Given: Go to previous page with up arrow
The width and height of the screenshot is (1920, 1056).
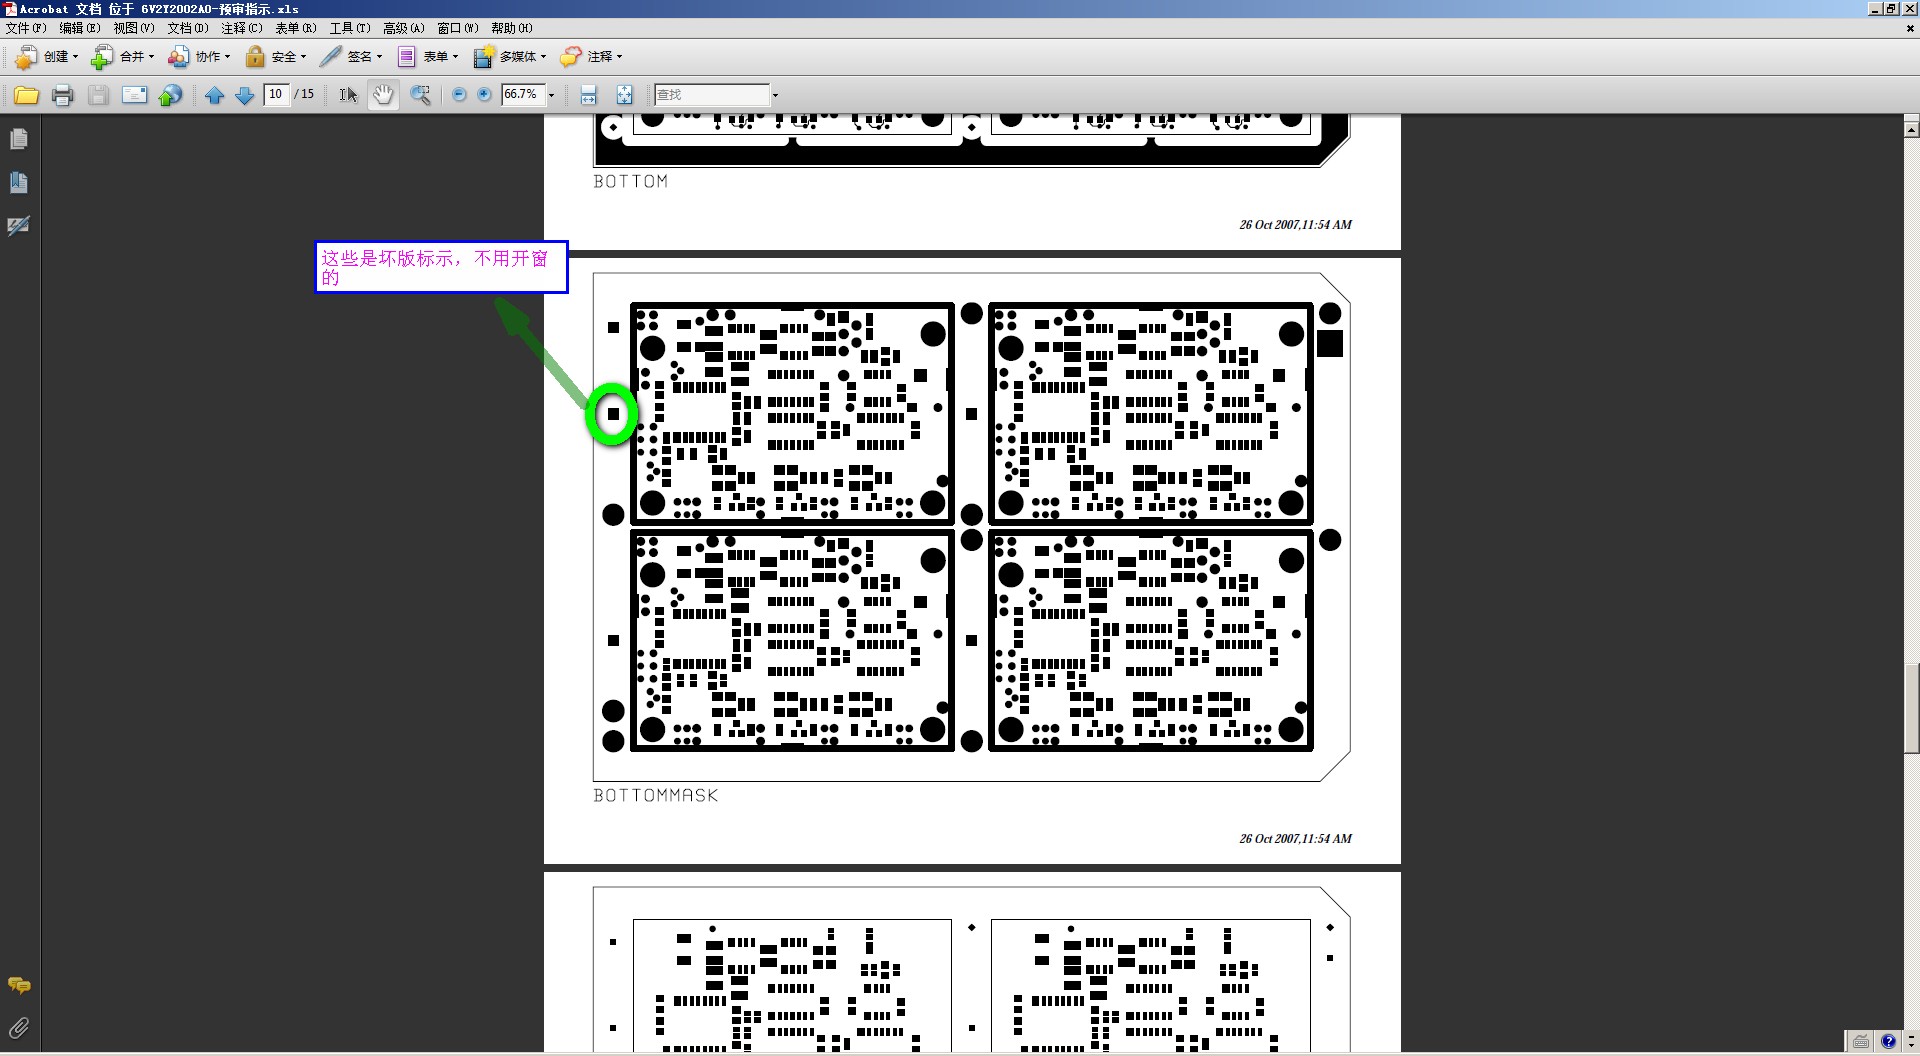Looking at the screenshot, I should (x=214, y=95).
